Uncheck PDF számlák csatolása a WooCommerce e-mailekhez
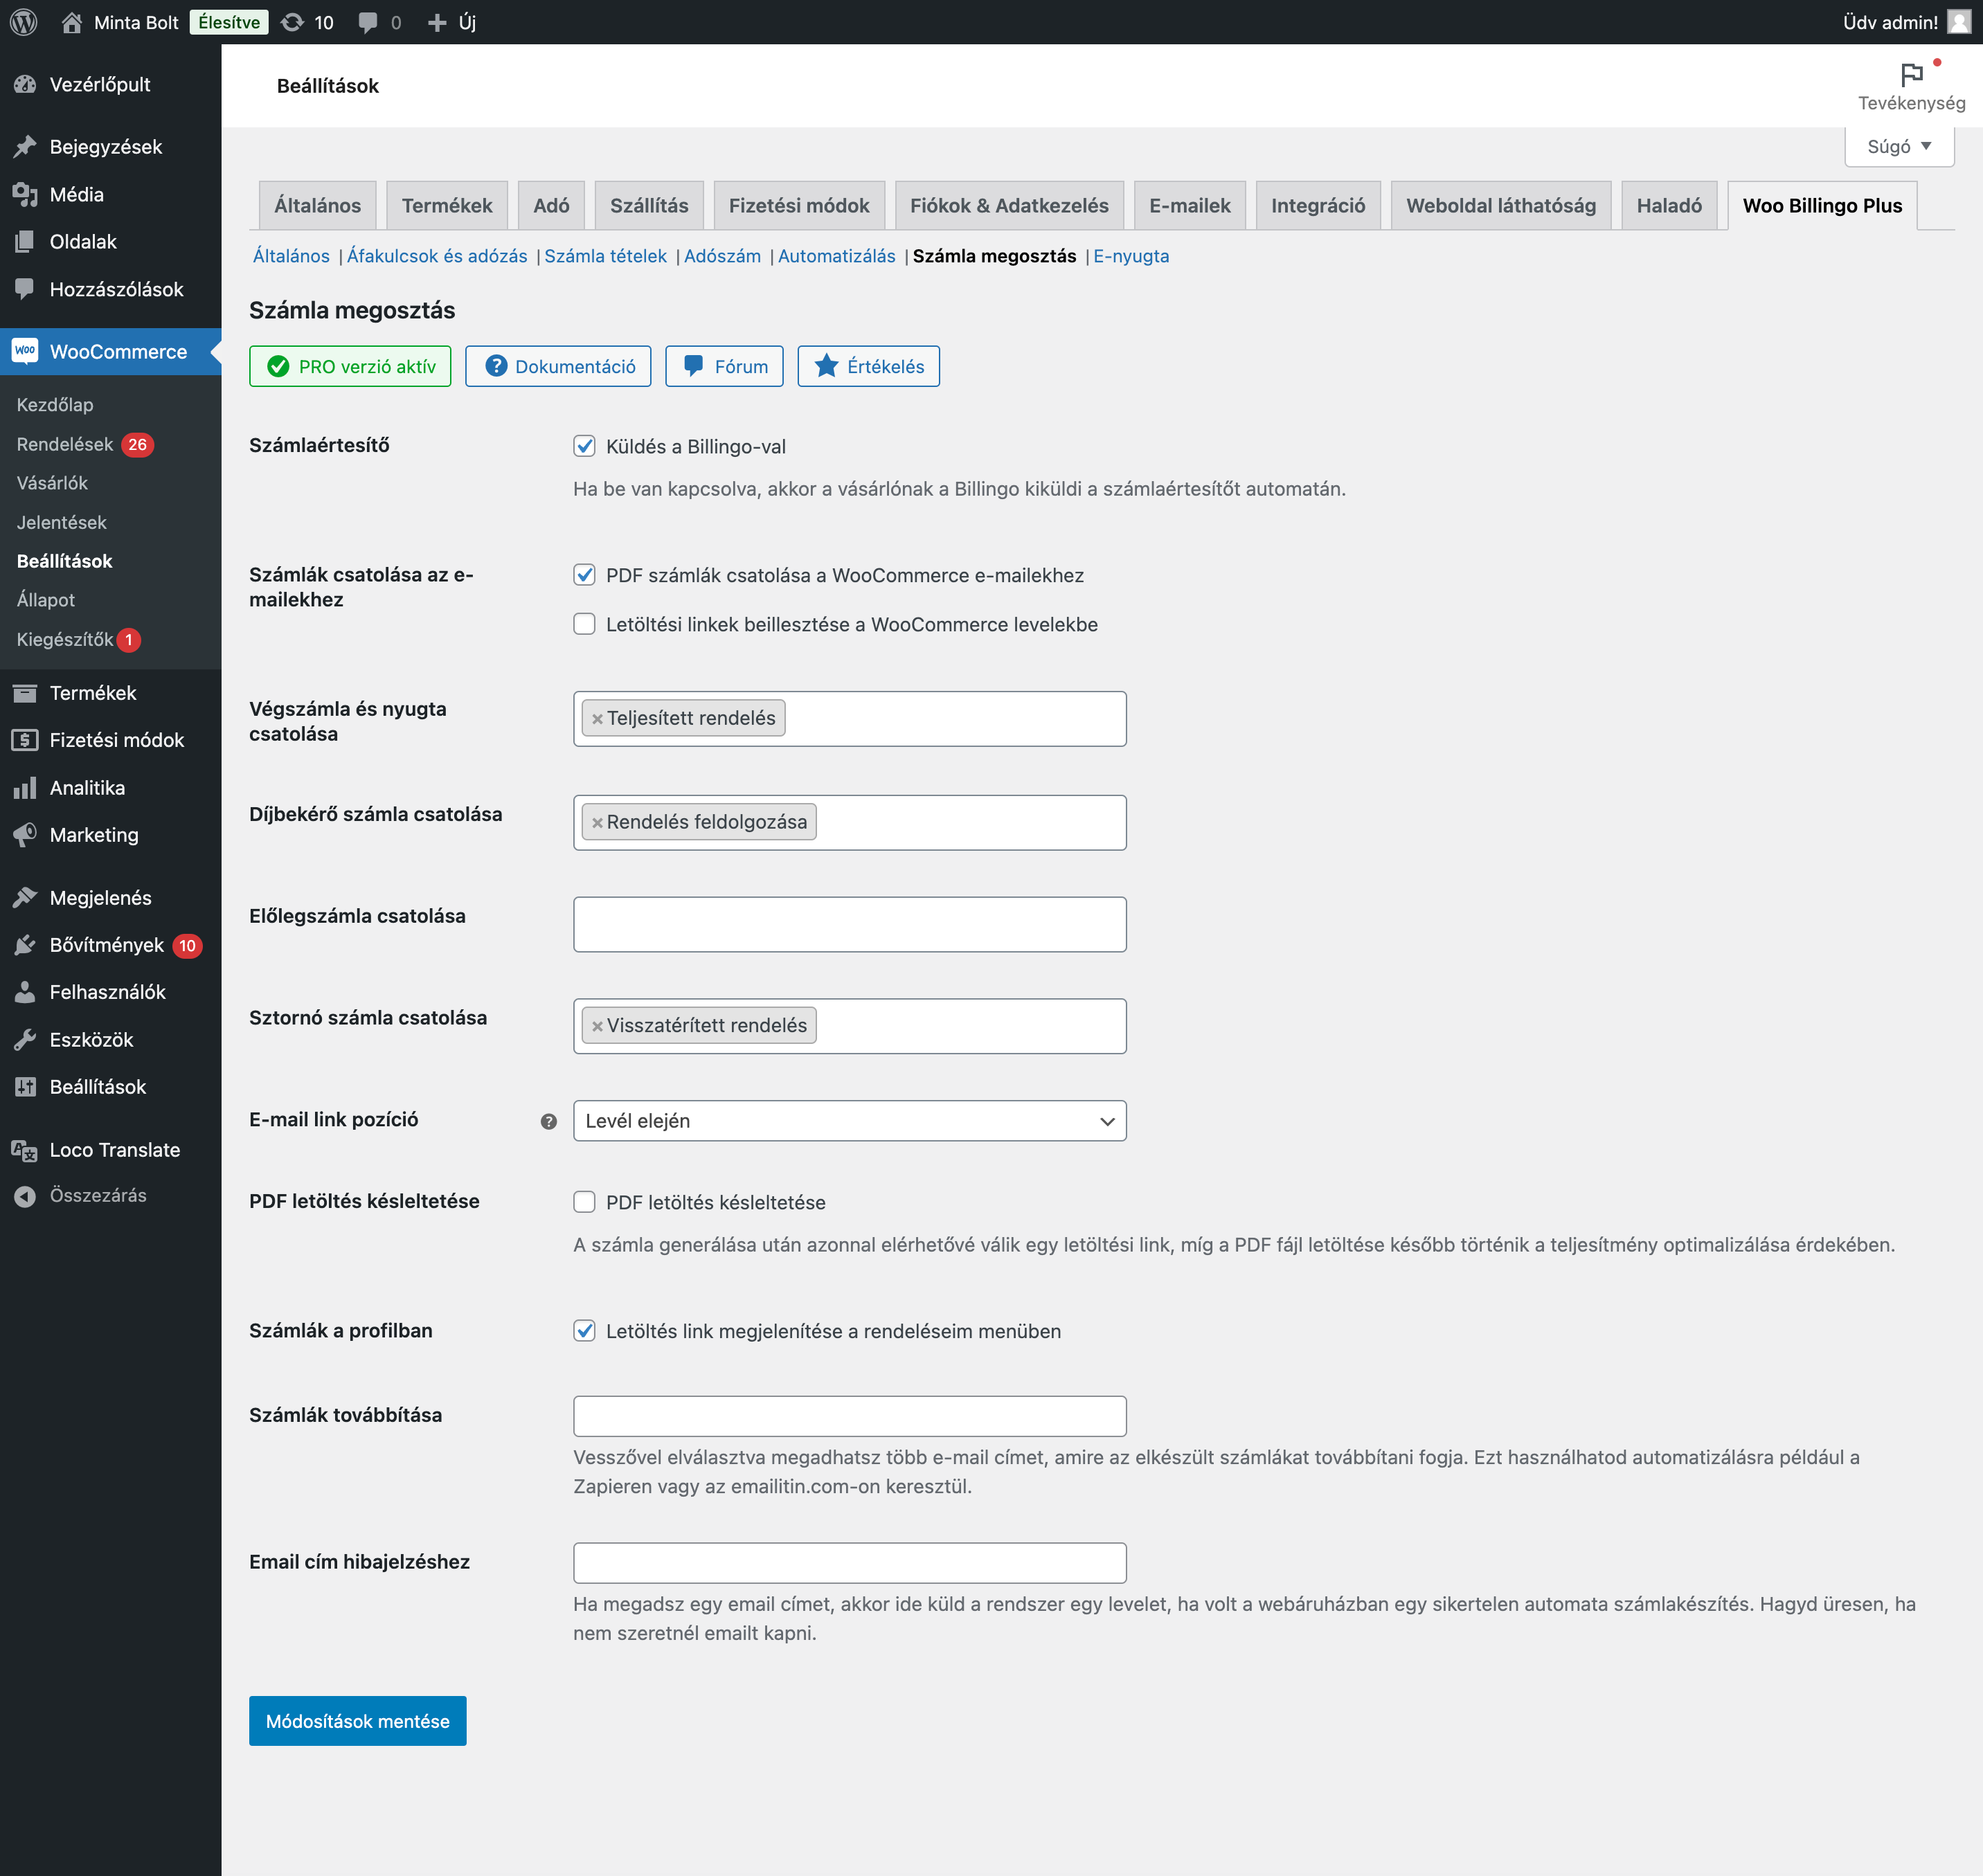The image size is (1983, 1876). 584,575
